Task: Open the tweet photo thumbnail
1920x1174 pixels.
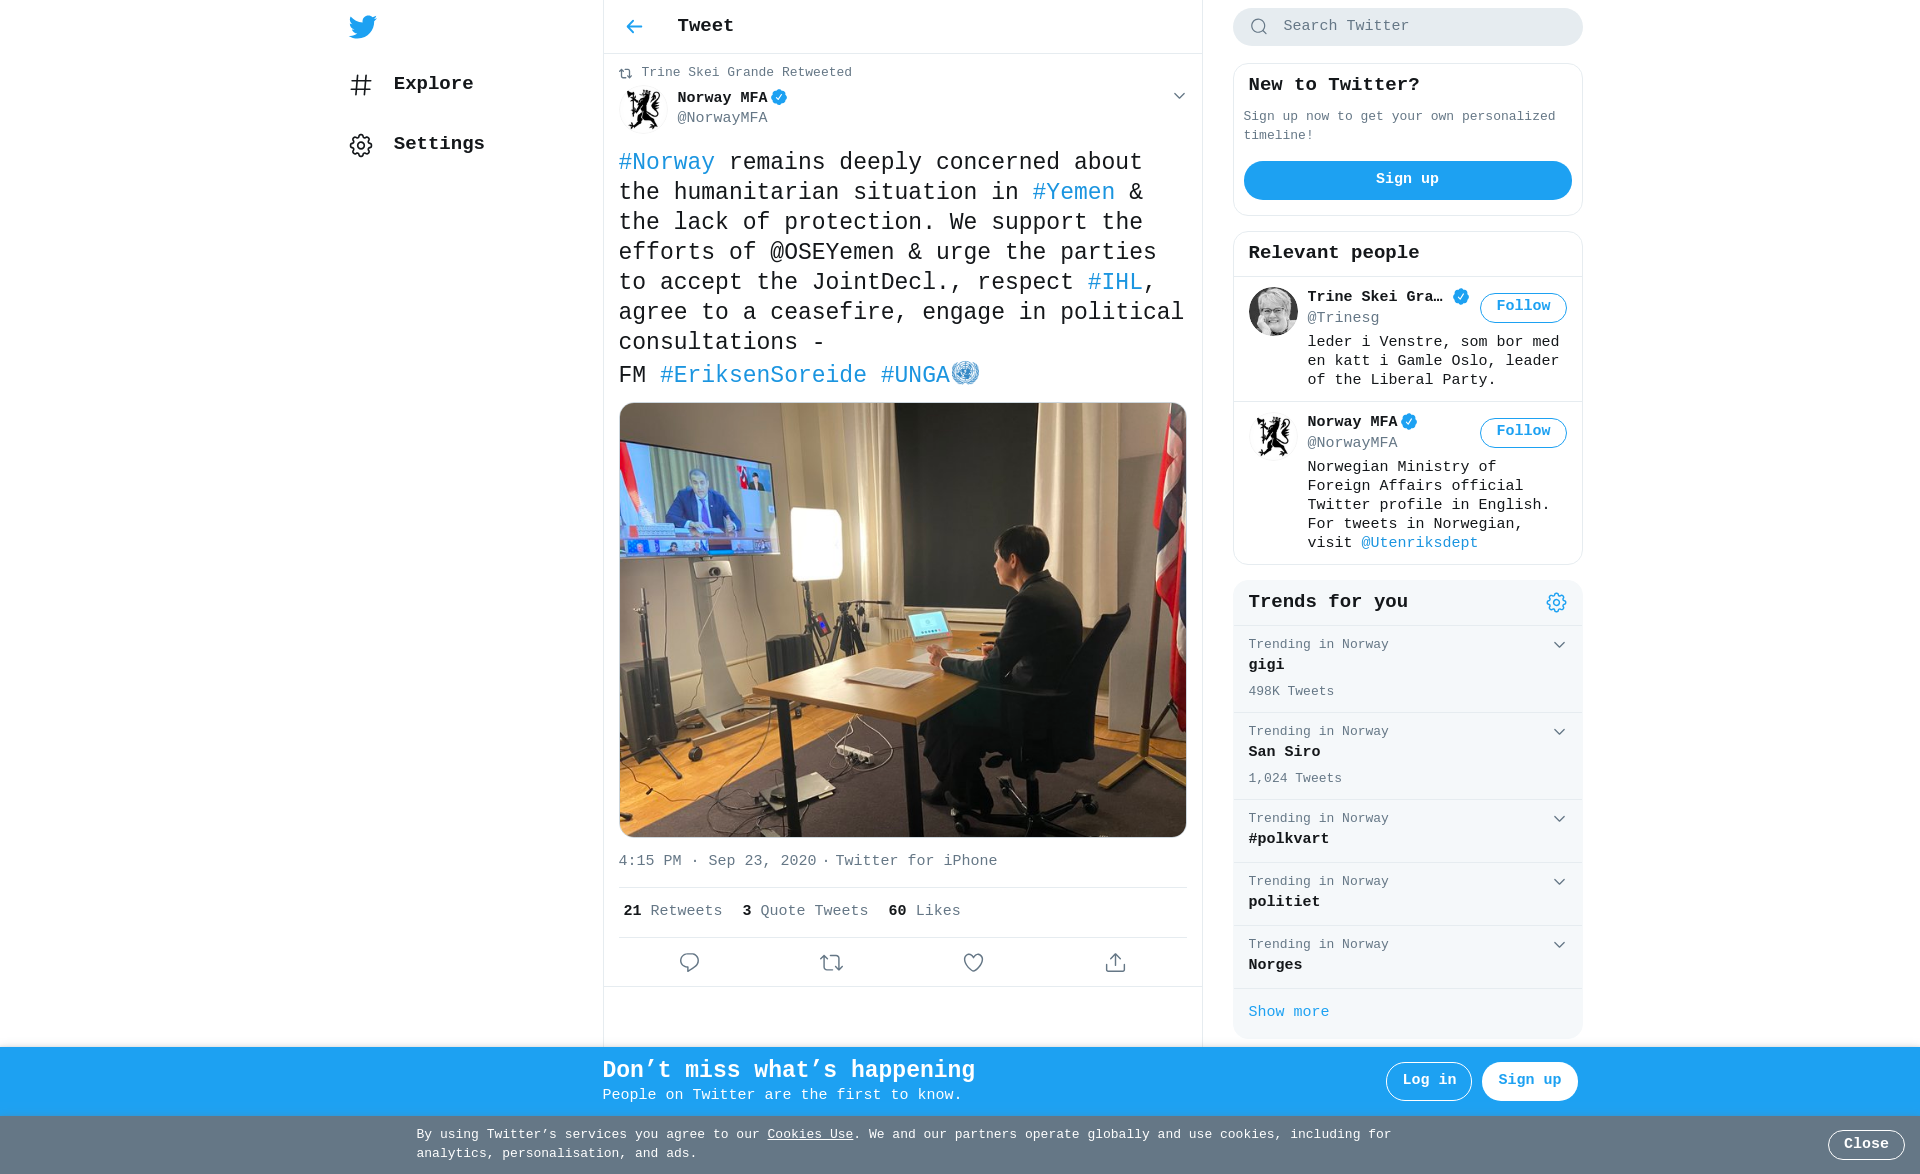Action: (x=902, y=620)
